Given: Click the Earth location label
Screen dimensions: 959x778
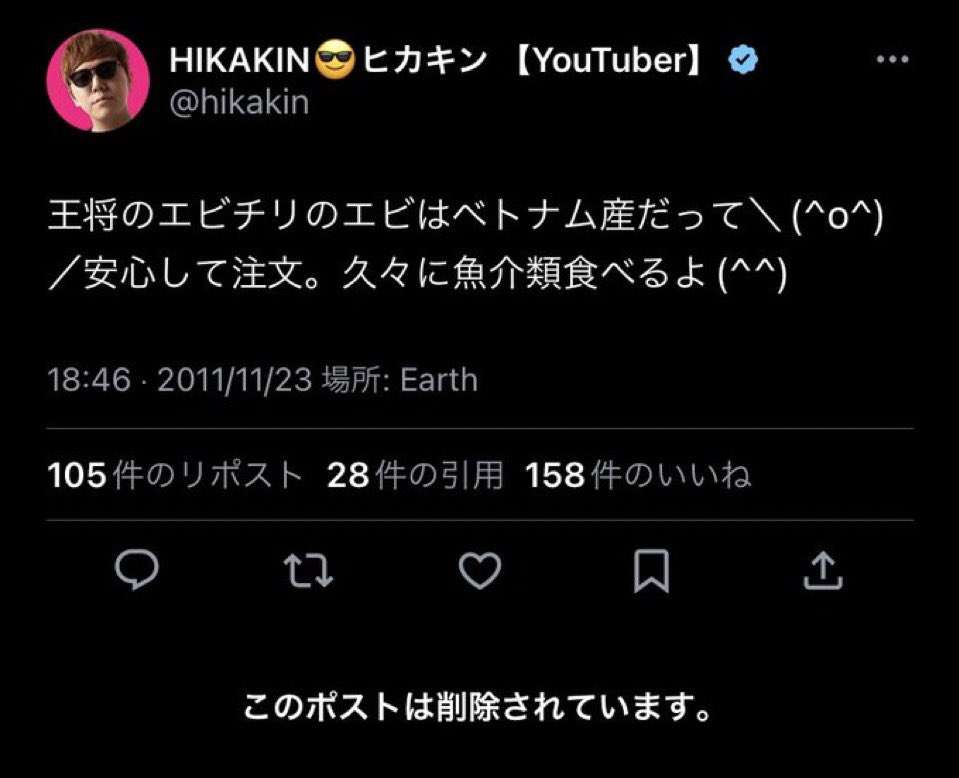Looking at the screenshot, I should pos(439,380).
